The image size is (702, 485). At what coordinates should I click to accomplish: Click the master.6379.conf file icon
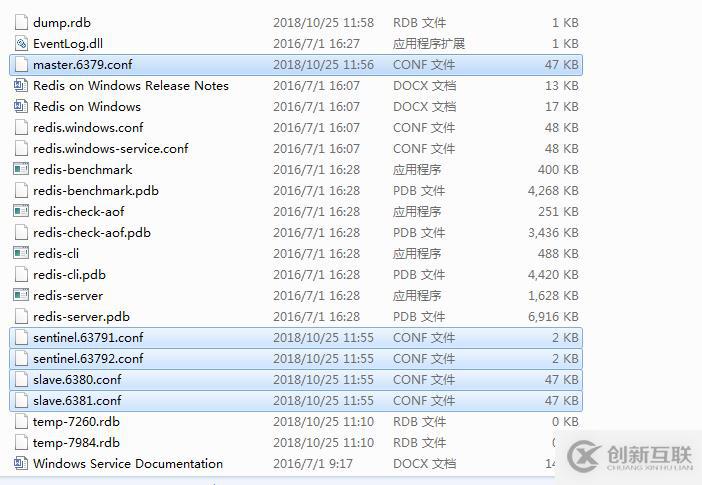21,64
